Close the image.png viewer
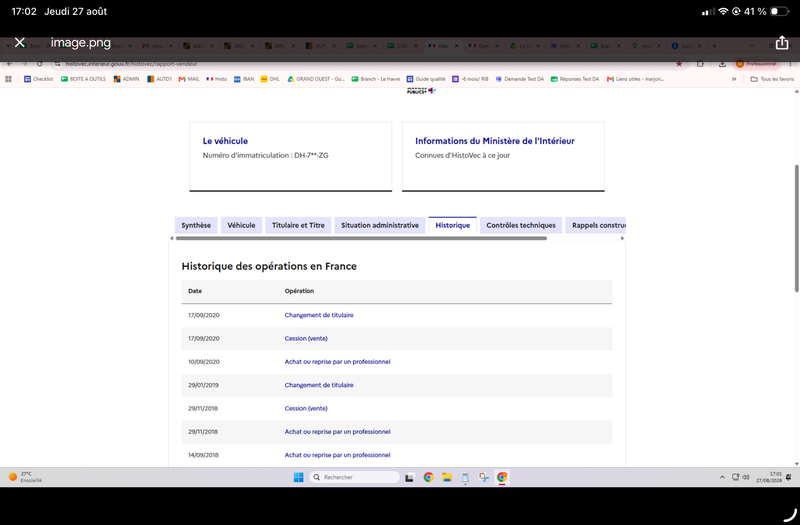 coord(20,43)
